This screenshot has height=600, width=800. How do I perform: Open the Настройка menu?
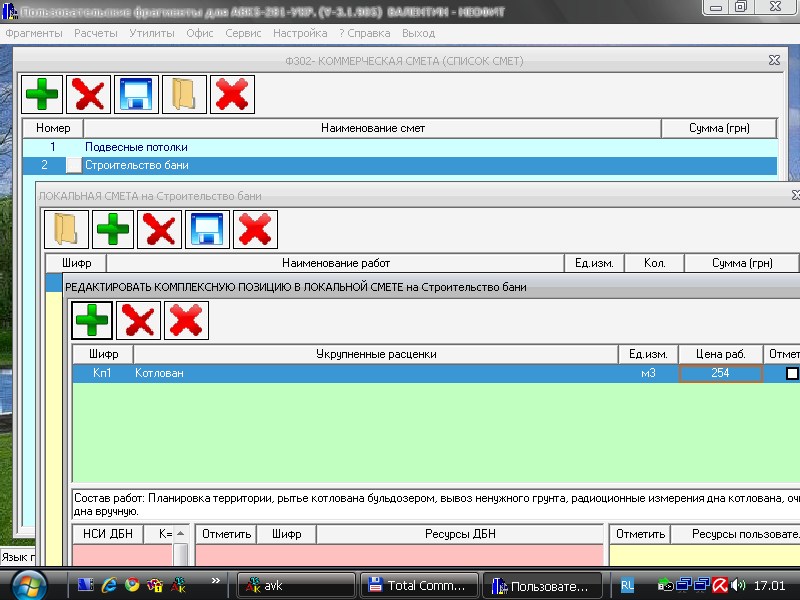pyautogui.click(x=300, y=33)
